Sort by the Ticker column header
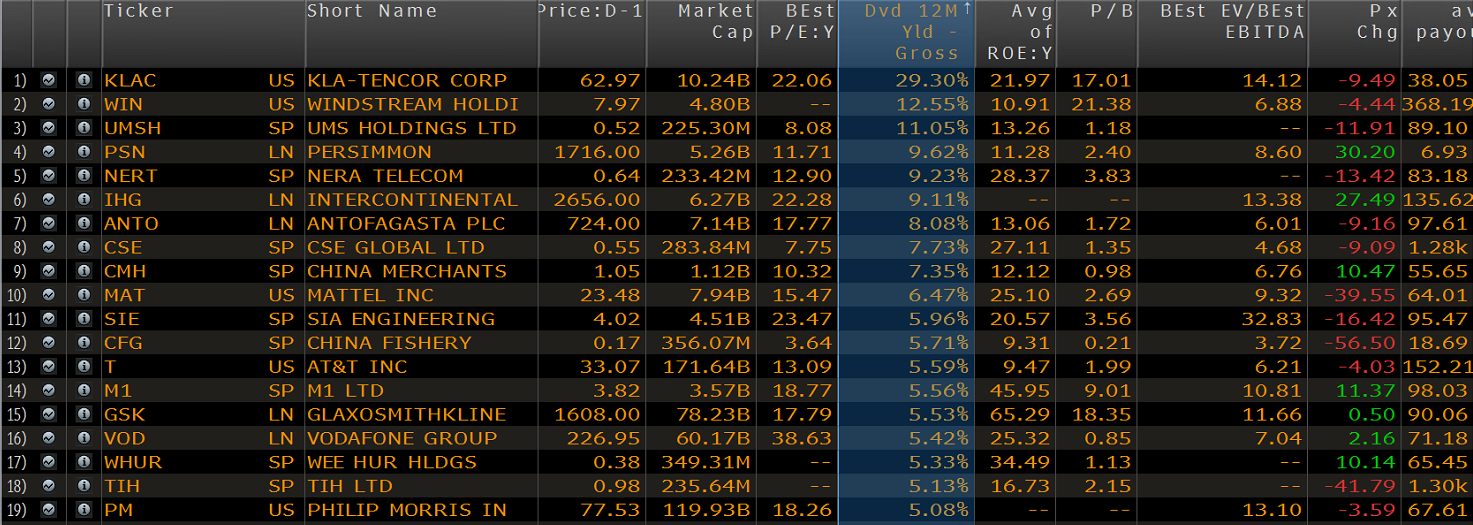1473x525 pixels. pyautogui.click(x=203, y=34)
